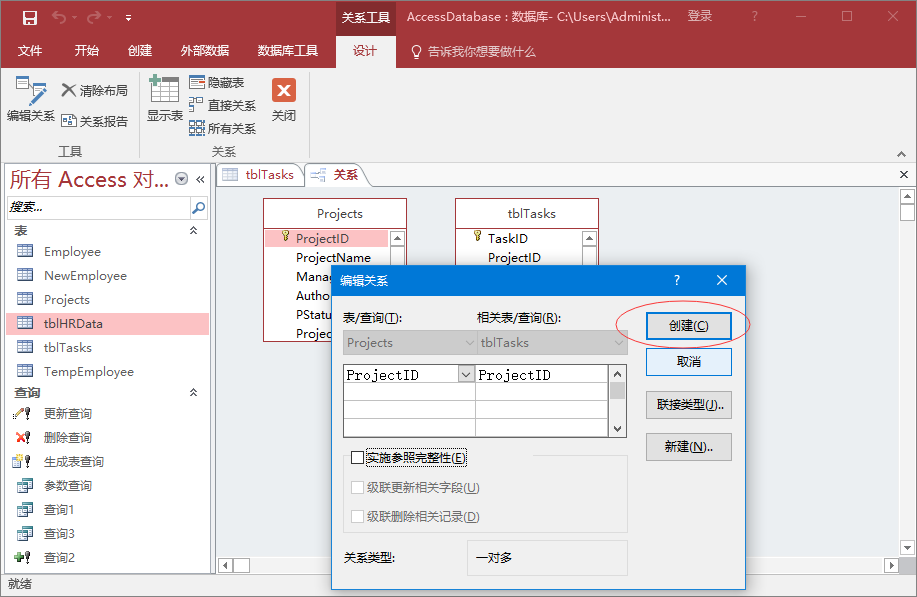The width and height of the screenshot is (917, 597).
Task: Click the 创建(C) button
Action: [x=688, y=326]
